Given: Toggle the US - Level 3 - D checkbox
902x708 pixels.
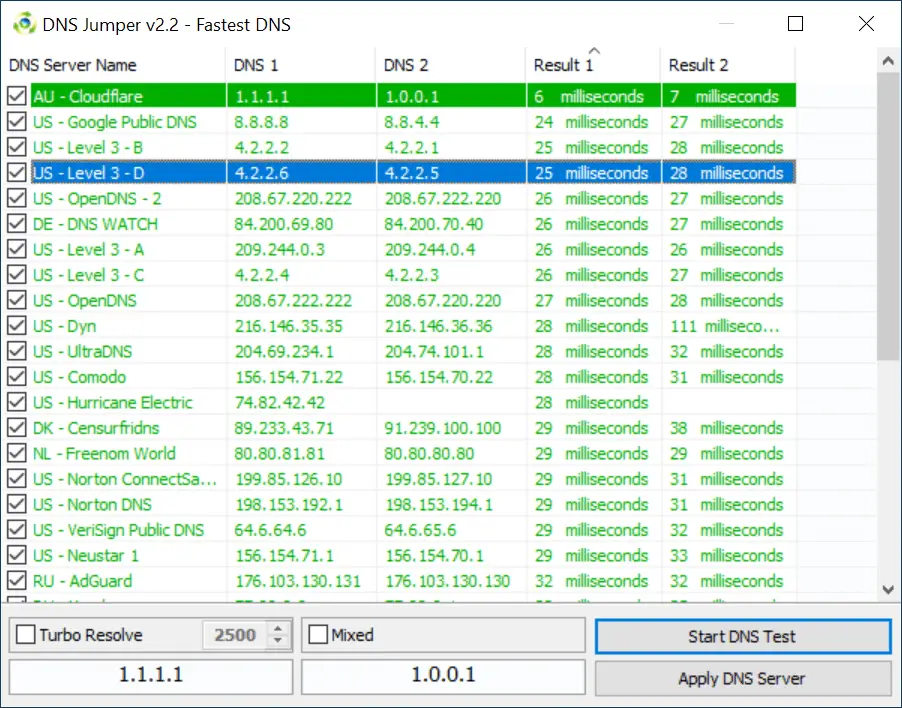Looking at the screenshot, I should coord(17,173).
